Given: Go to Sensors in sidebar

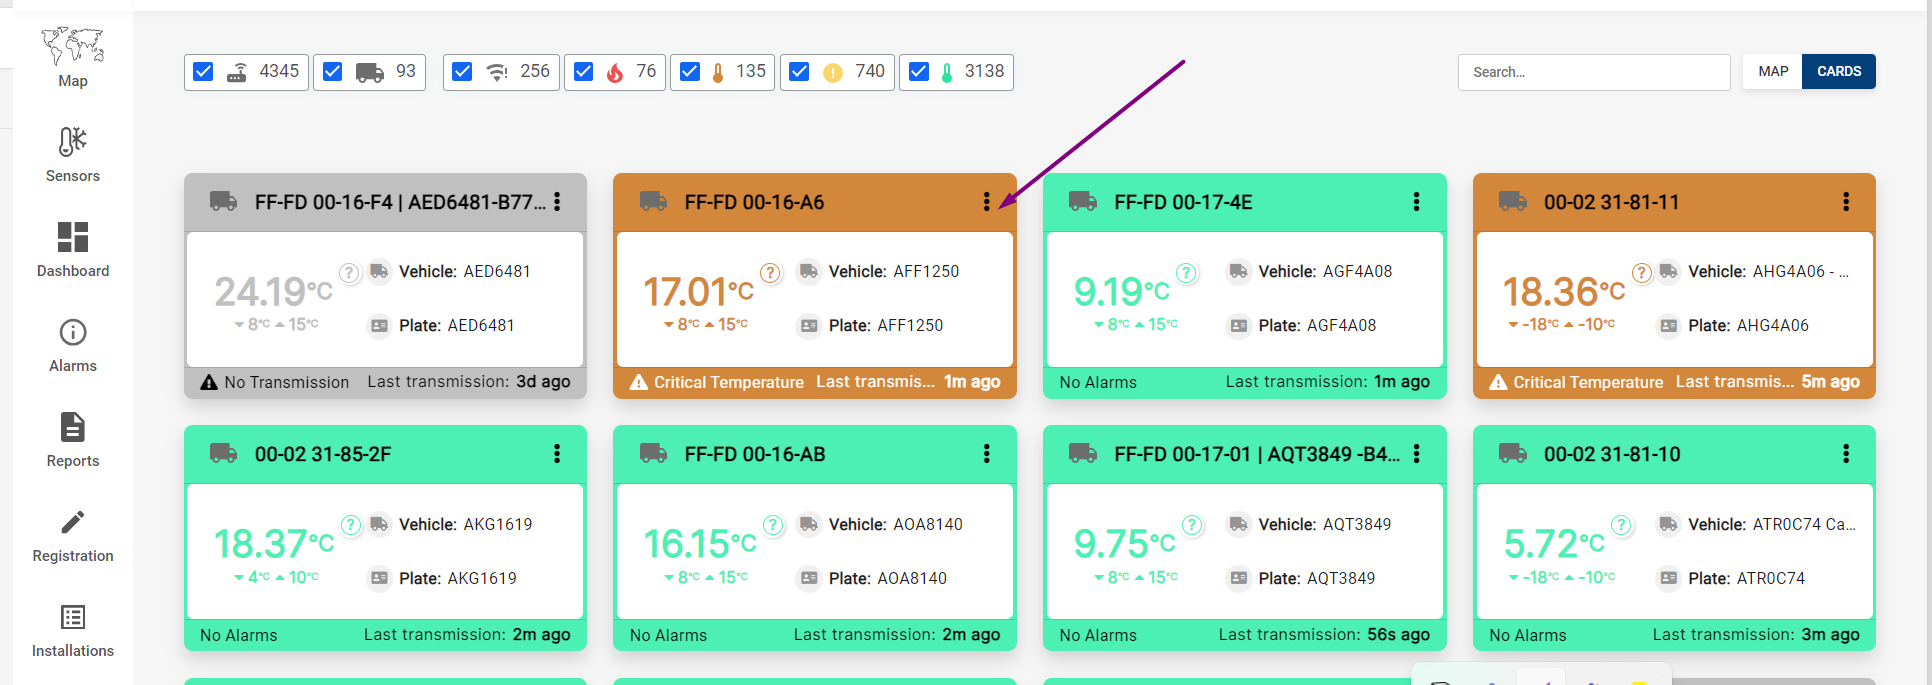Looking at the screenshot, I should (x=72, y=154).
